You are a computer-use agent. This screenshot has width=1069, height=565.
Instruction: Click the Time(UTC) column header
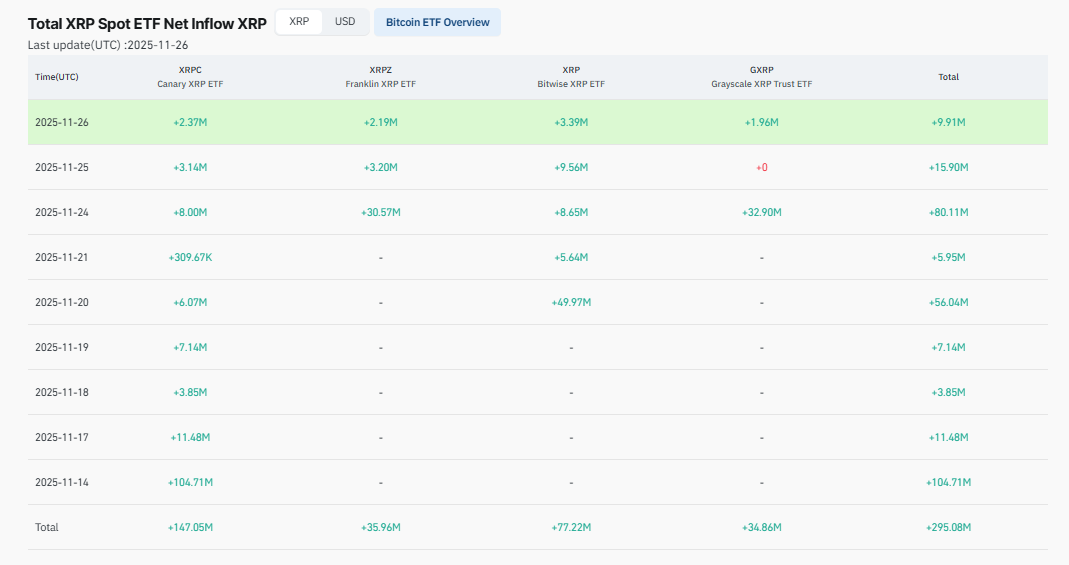click(57, 77)
